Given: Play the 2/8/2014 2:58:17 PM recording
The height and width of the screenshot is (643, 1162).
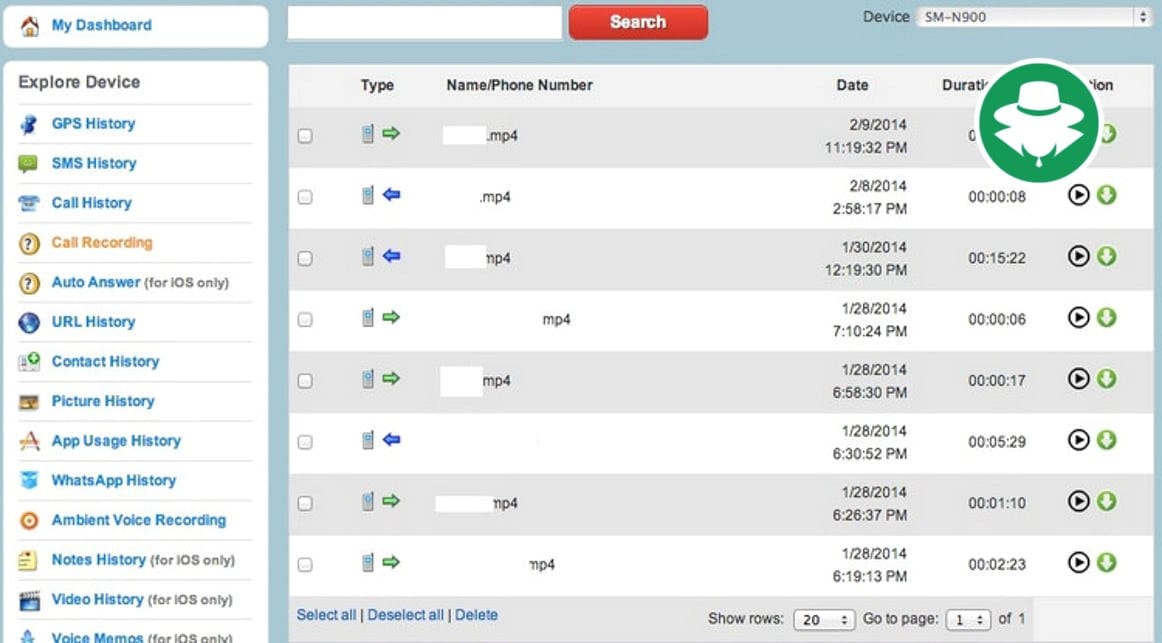Looking at the screenshot, I should click(x=1078, y=195).
